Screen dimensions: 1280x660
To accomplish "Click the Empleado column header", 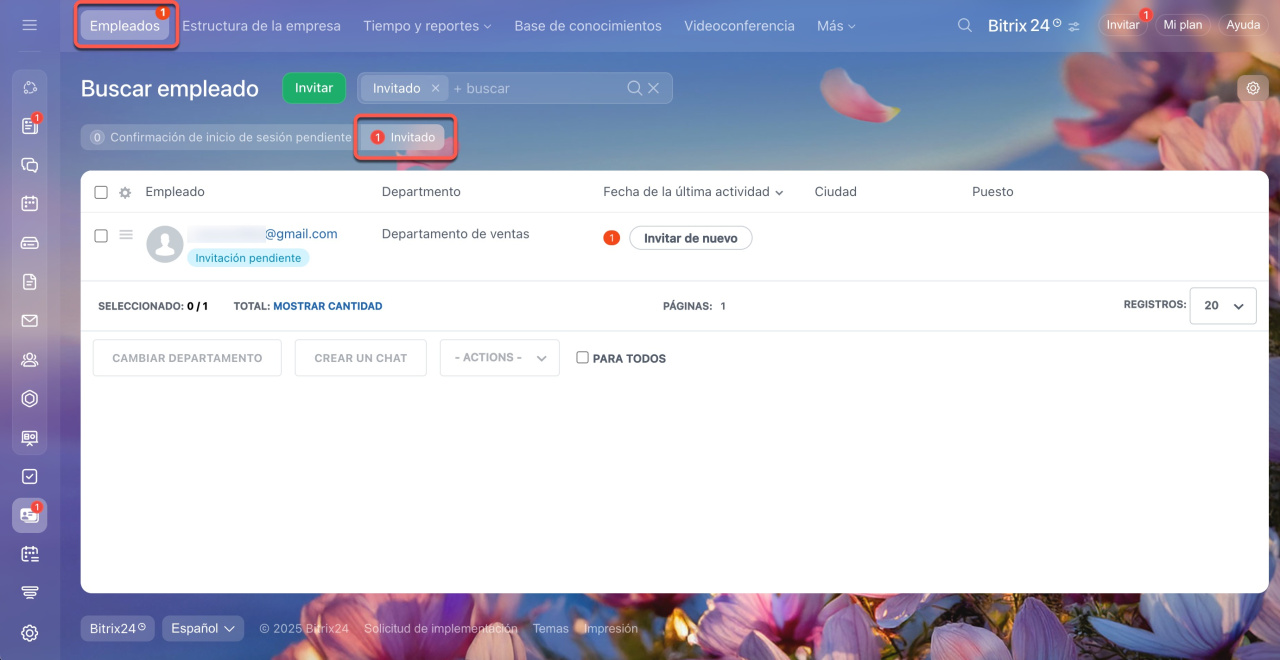I will click(175, 192).
